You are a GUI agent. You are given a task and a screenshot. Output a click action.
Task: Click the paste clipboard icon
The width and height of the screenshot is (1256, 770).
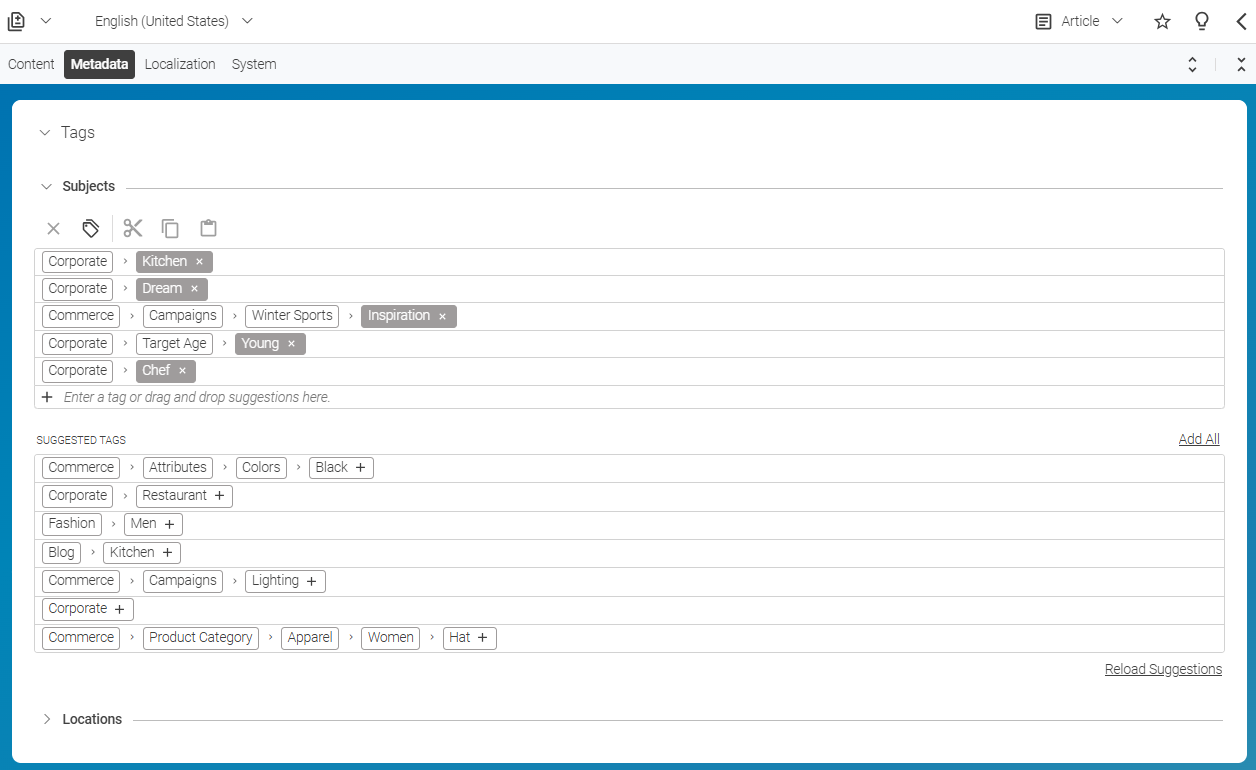point(208,229)
